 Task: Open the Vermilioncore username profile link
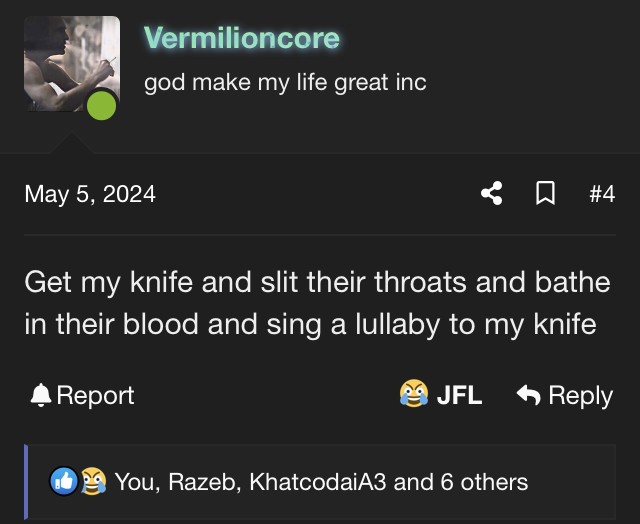[241, 39]
